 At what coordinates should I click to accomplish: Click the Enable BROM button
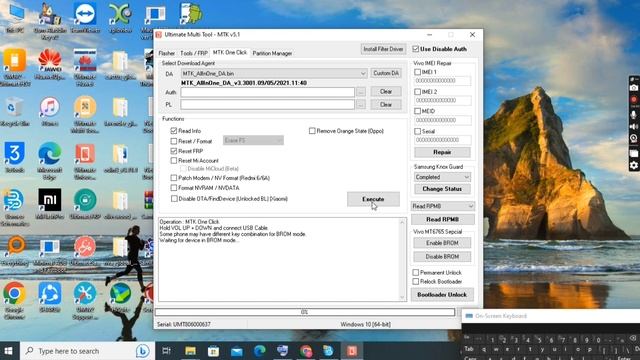(442, 243)
